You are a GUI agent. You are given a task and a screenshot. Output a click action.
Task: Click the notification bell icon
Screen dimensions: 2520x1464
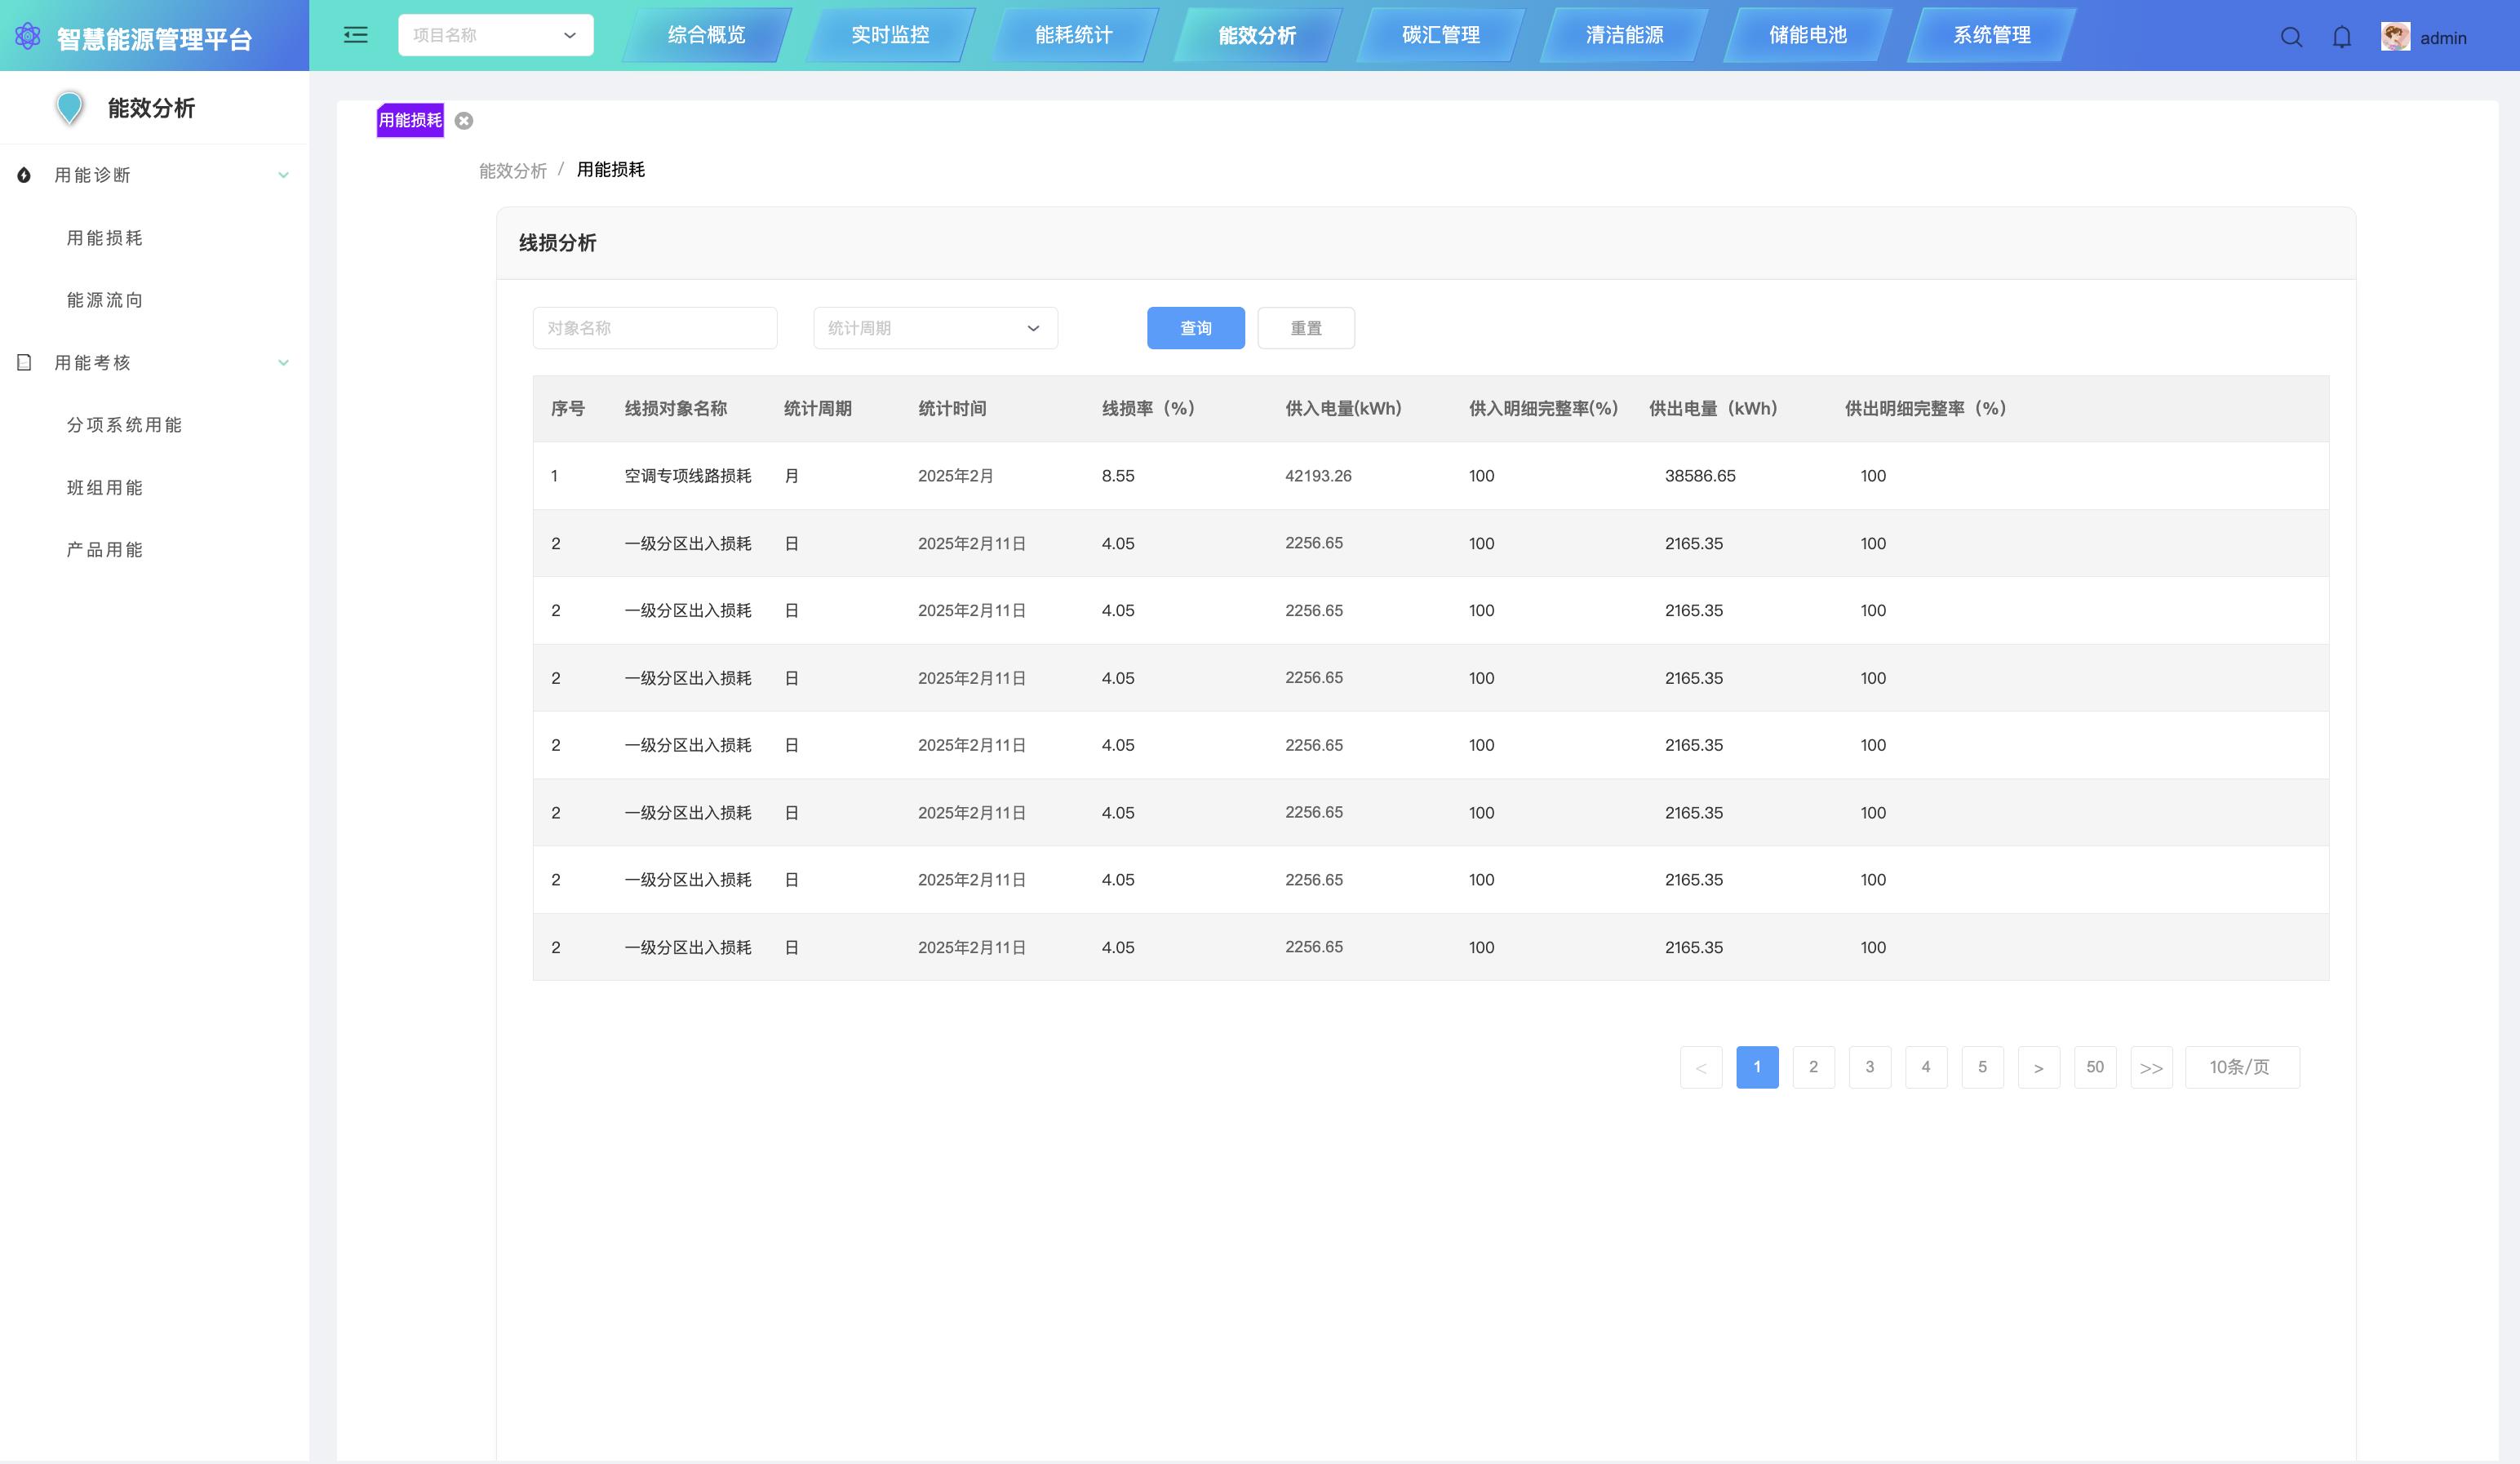tap(2342, 38)
